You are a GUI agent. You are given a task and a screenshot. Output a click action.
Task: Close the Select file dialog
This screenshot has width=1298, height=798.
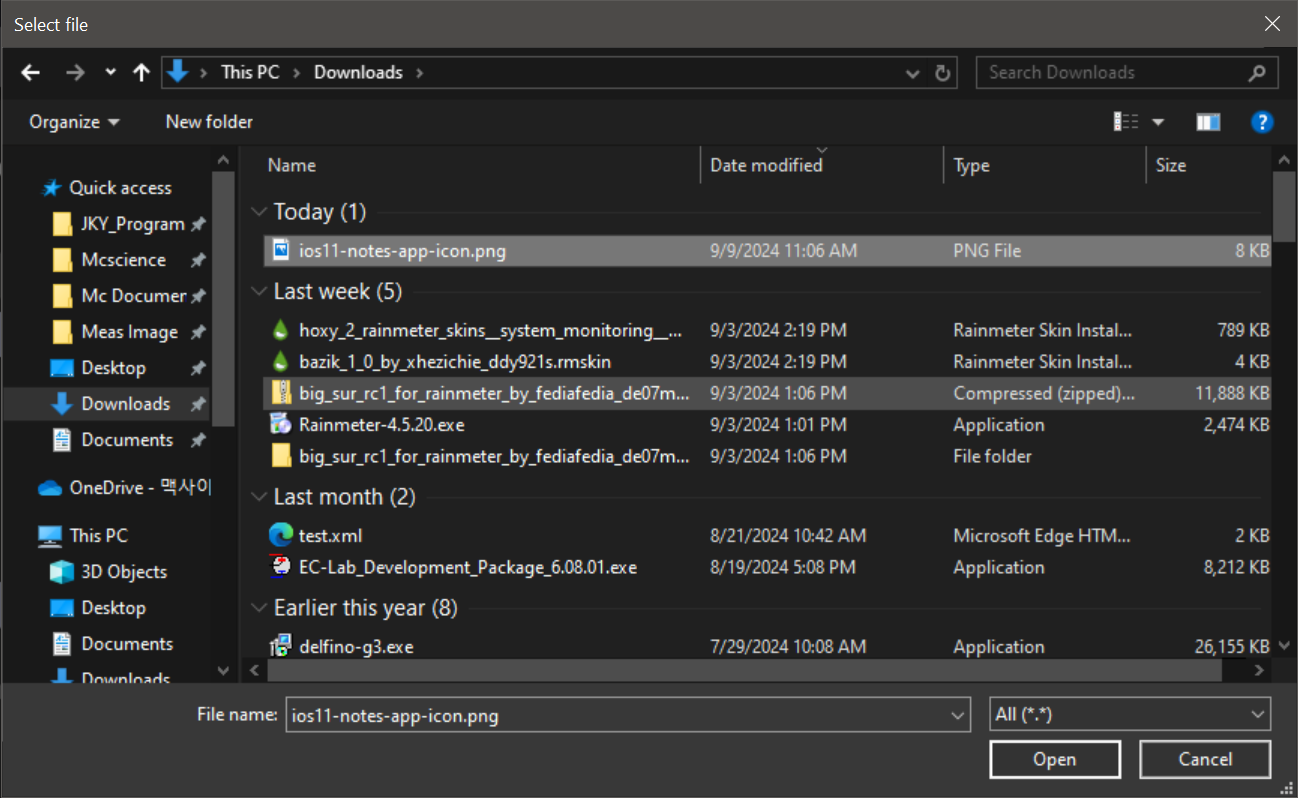pyautogui.click(x=1272, y=24)
